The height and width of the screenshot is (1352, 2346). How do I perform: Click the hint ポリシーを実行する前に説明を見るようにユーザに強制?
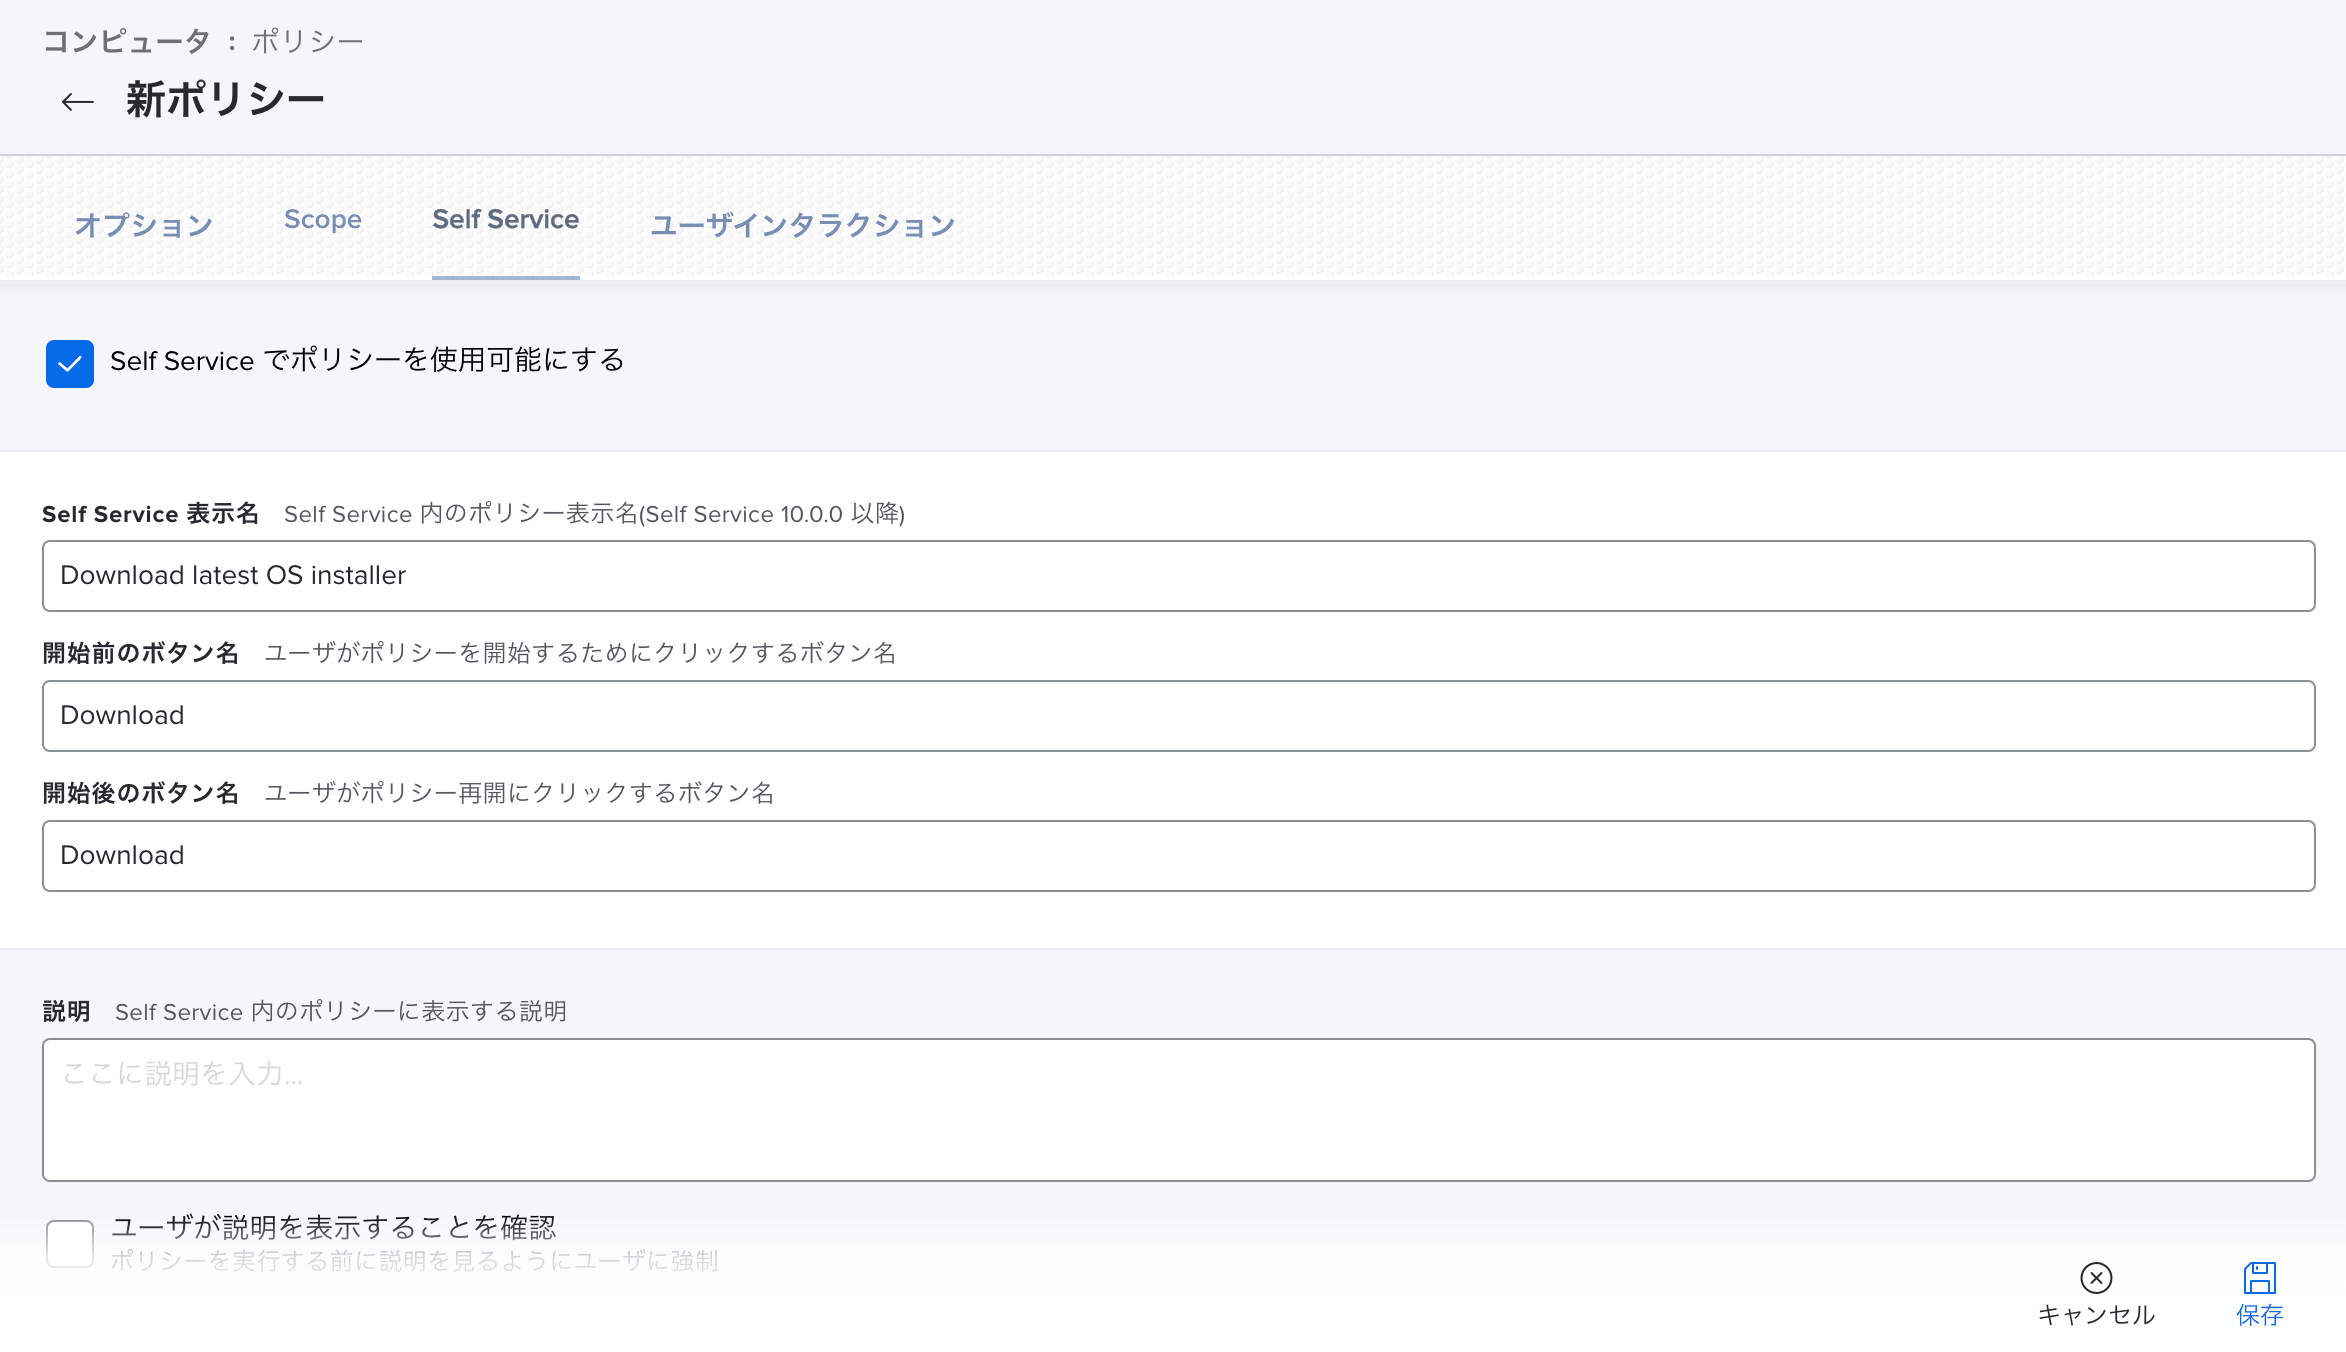click(x=414, y=1261)
